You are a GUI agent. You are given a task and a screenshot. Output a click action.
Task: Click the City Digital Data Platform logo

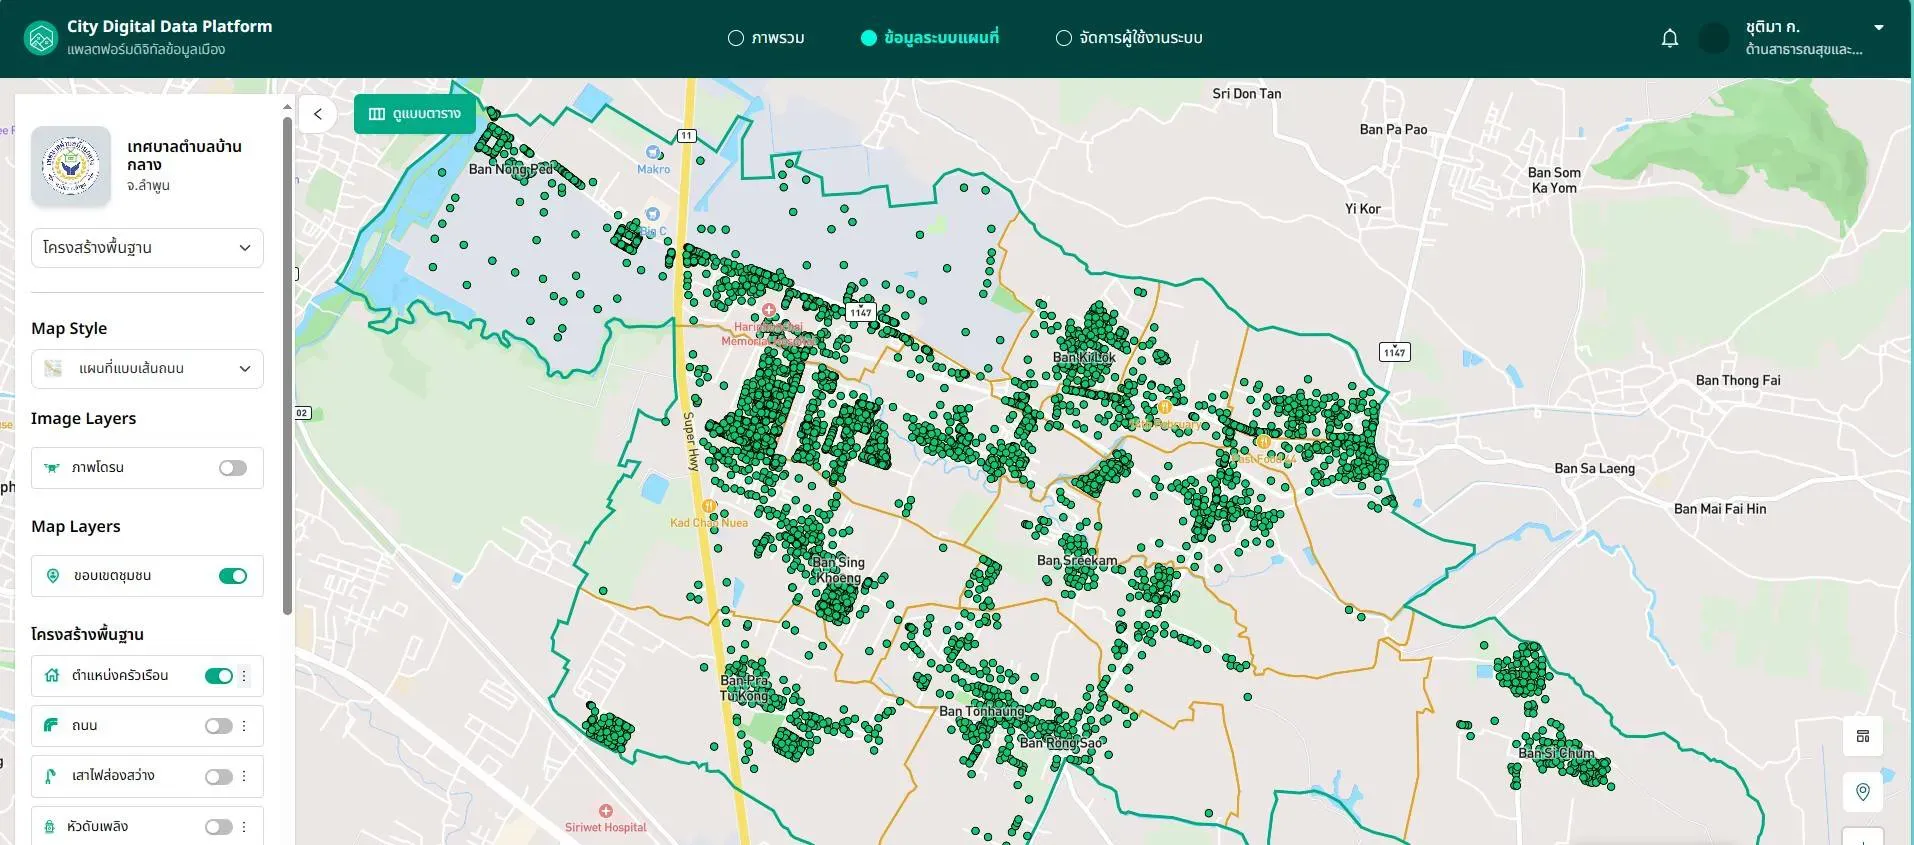pos(41,38)
